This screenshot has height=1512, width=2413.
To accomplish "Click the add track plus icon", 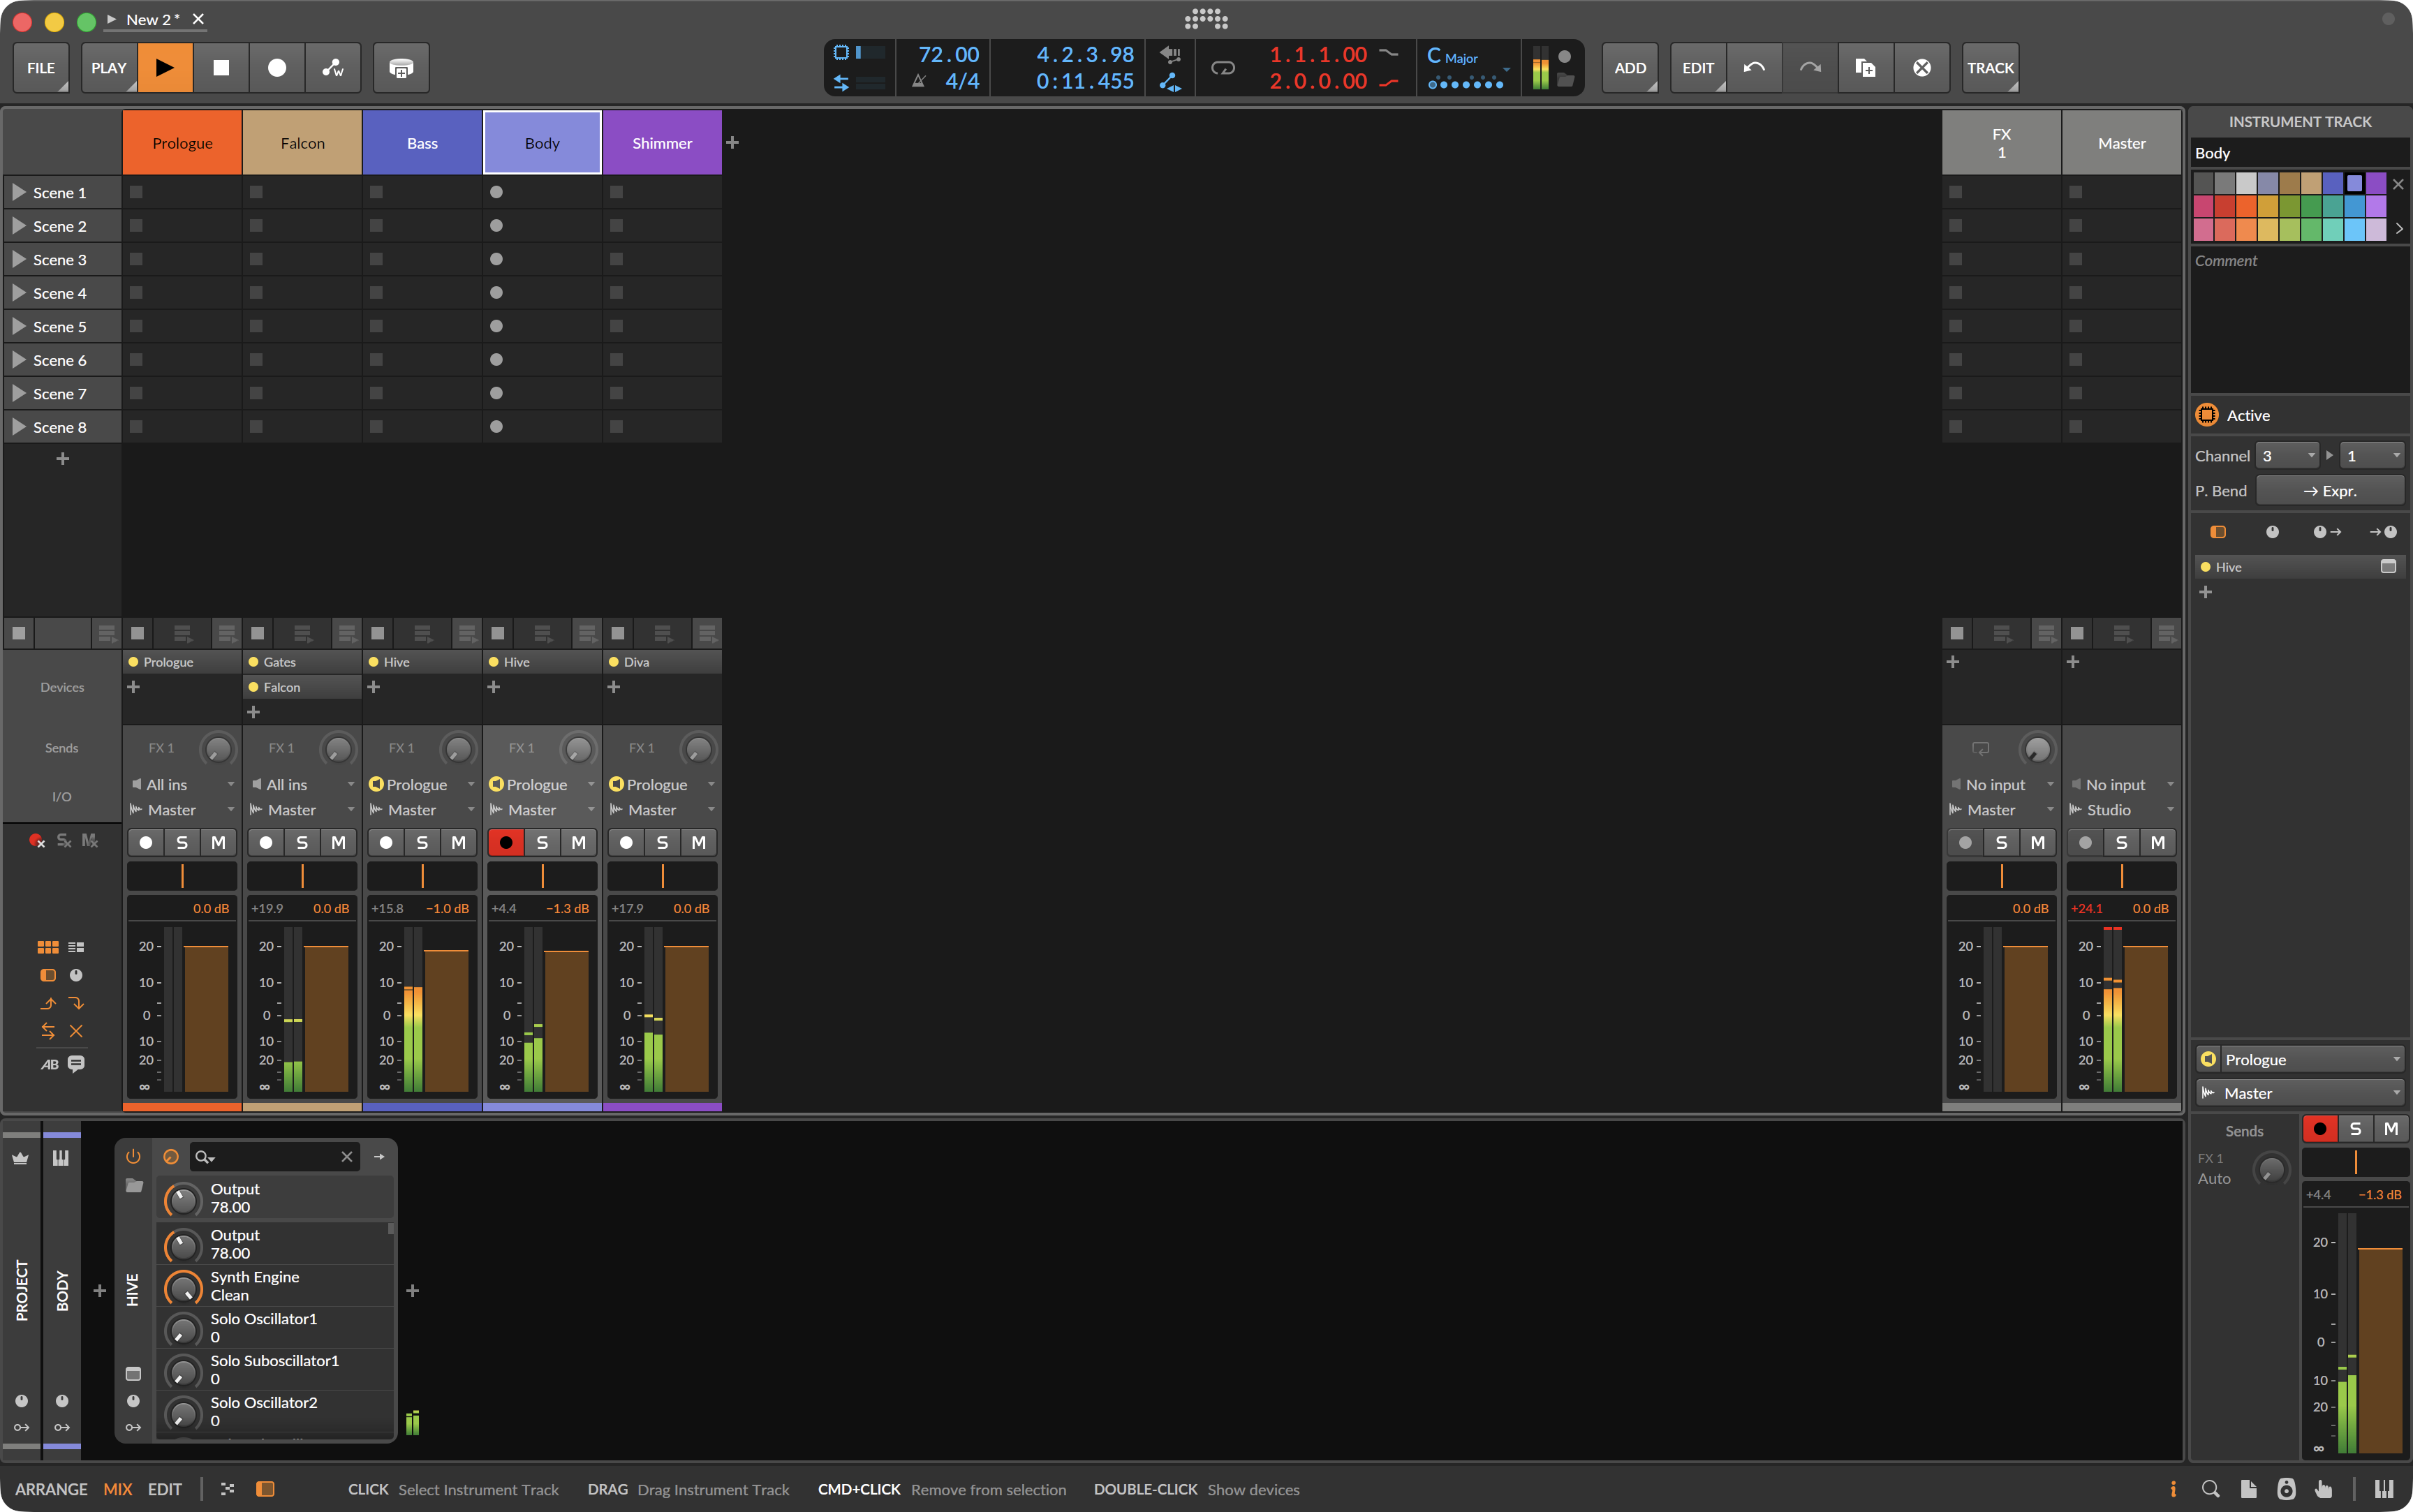I will point(732,143).
